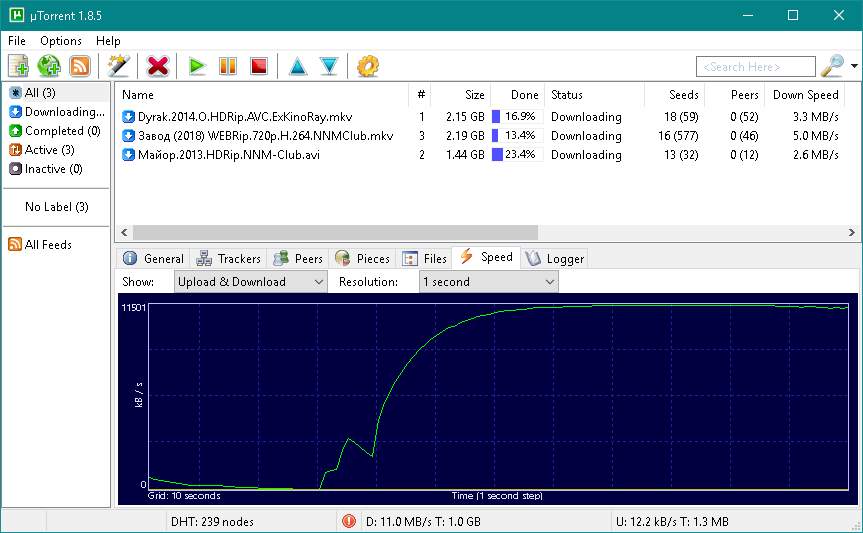The width and height of the screenshot is (863, 533).
Task: Move torrent up the queue arrow
Action: [298, 66]
